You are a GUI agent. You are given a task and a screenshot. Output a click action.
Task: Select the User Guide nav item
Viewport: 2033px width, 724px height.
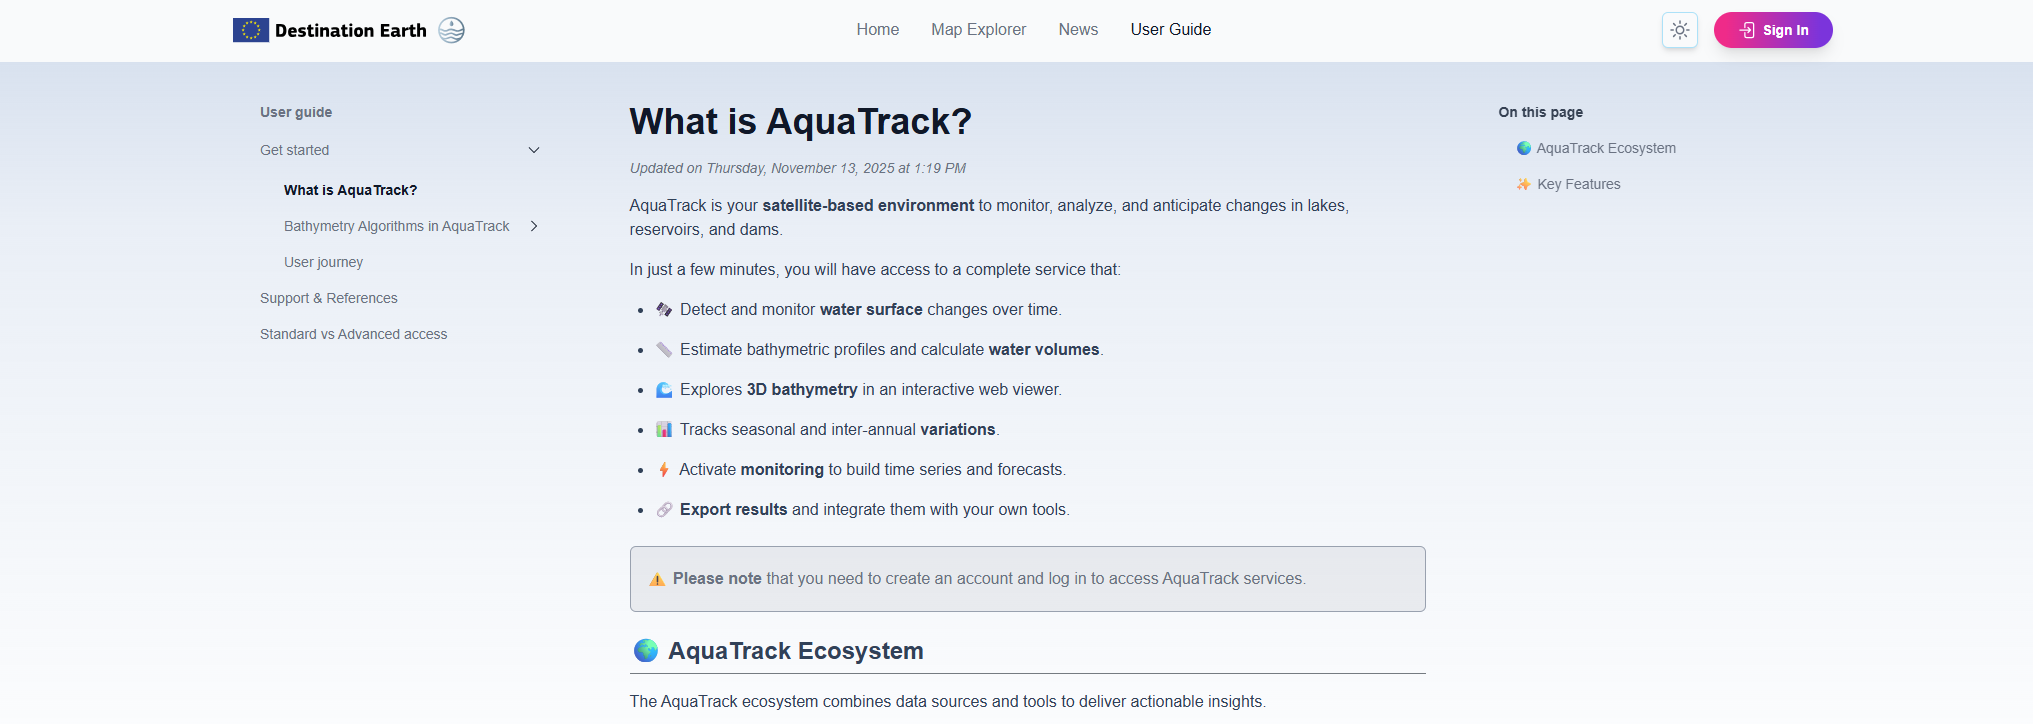[1170, 30]
